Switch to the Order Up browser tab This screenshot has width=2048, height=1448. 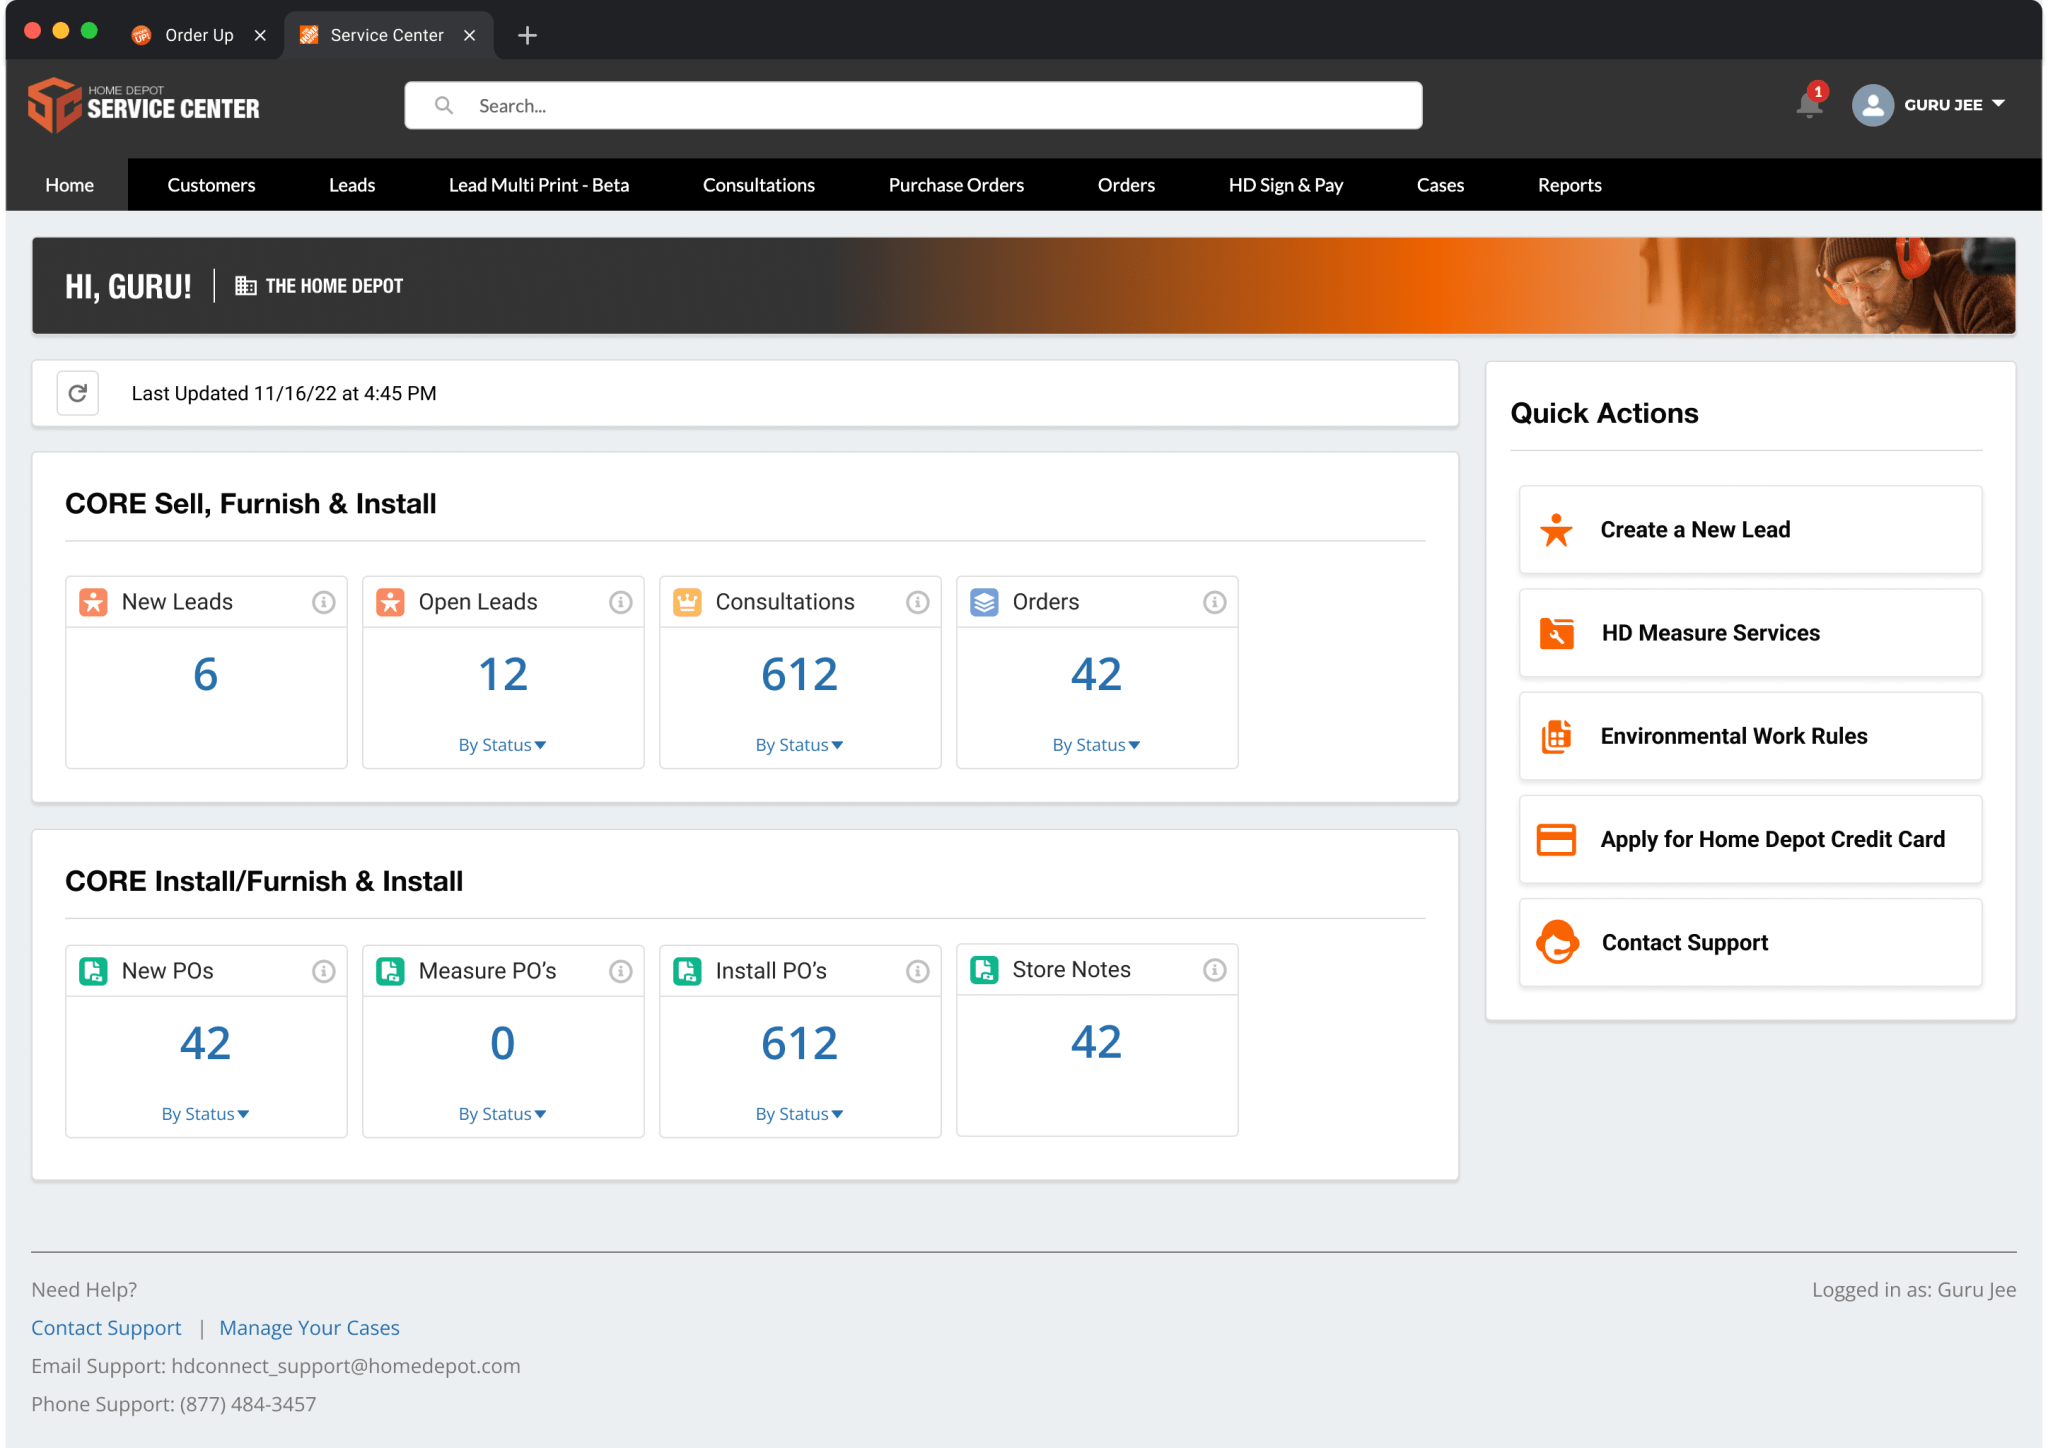point(199,35)
